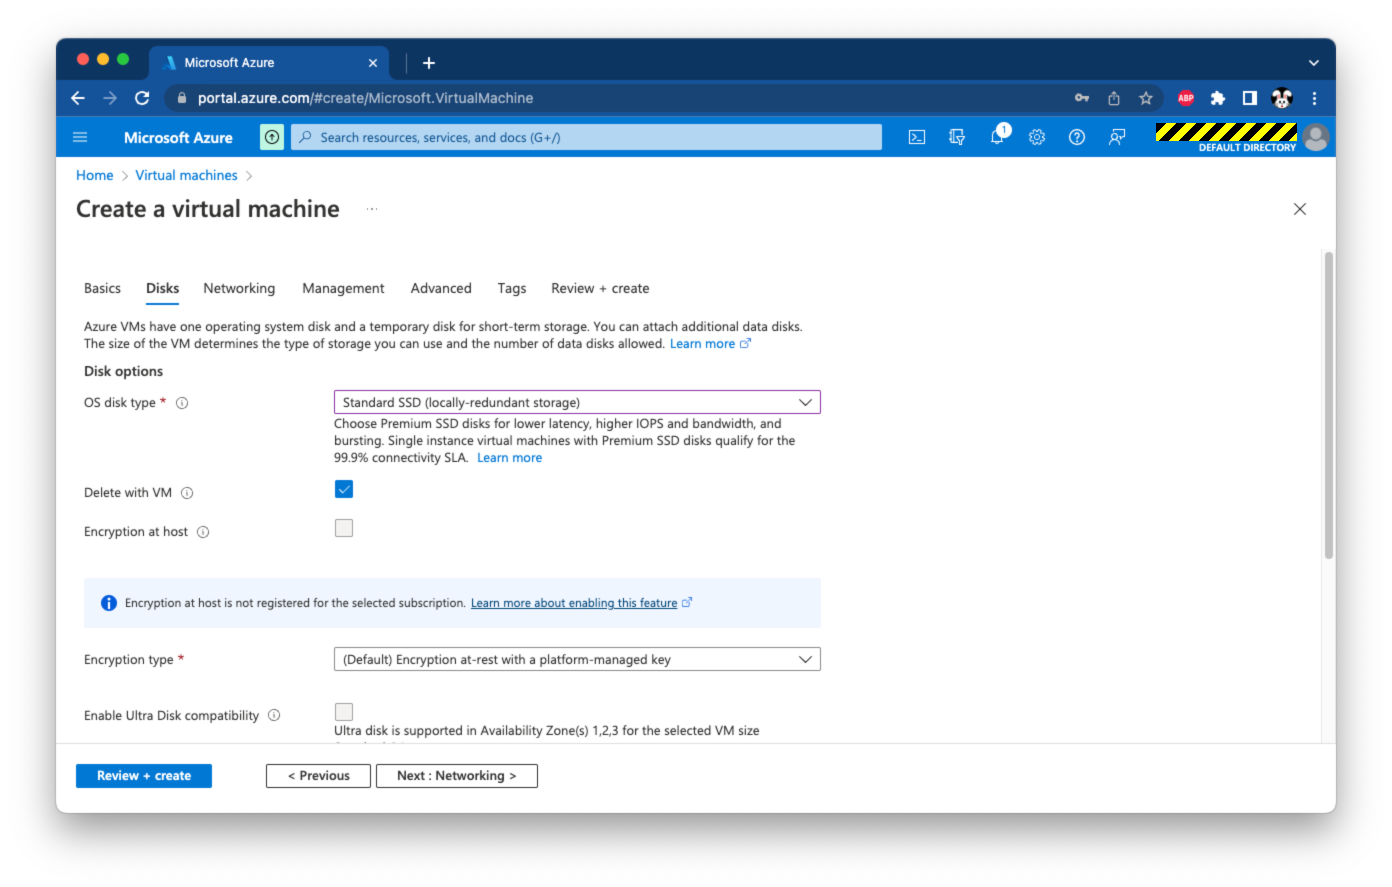
Task: Switch to the Networking tab
Action: click(239, 288)
